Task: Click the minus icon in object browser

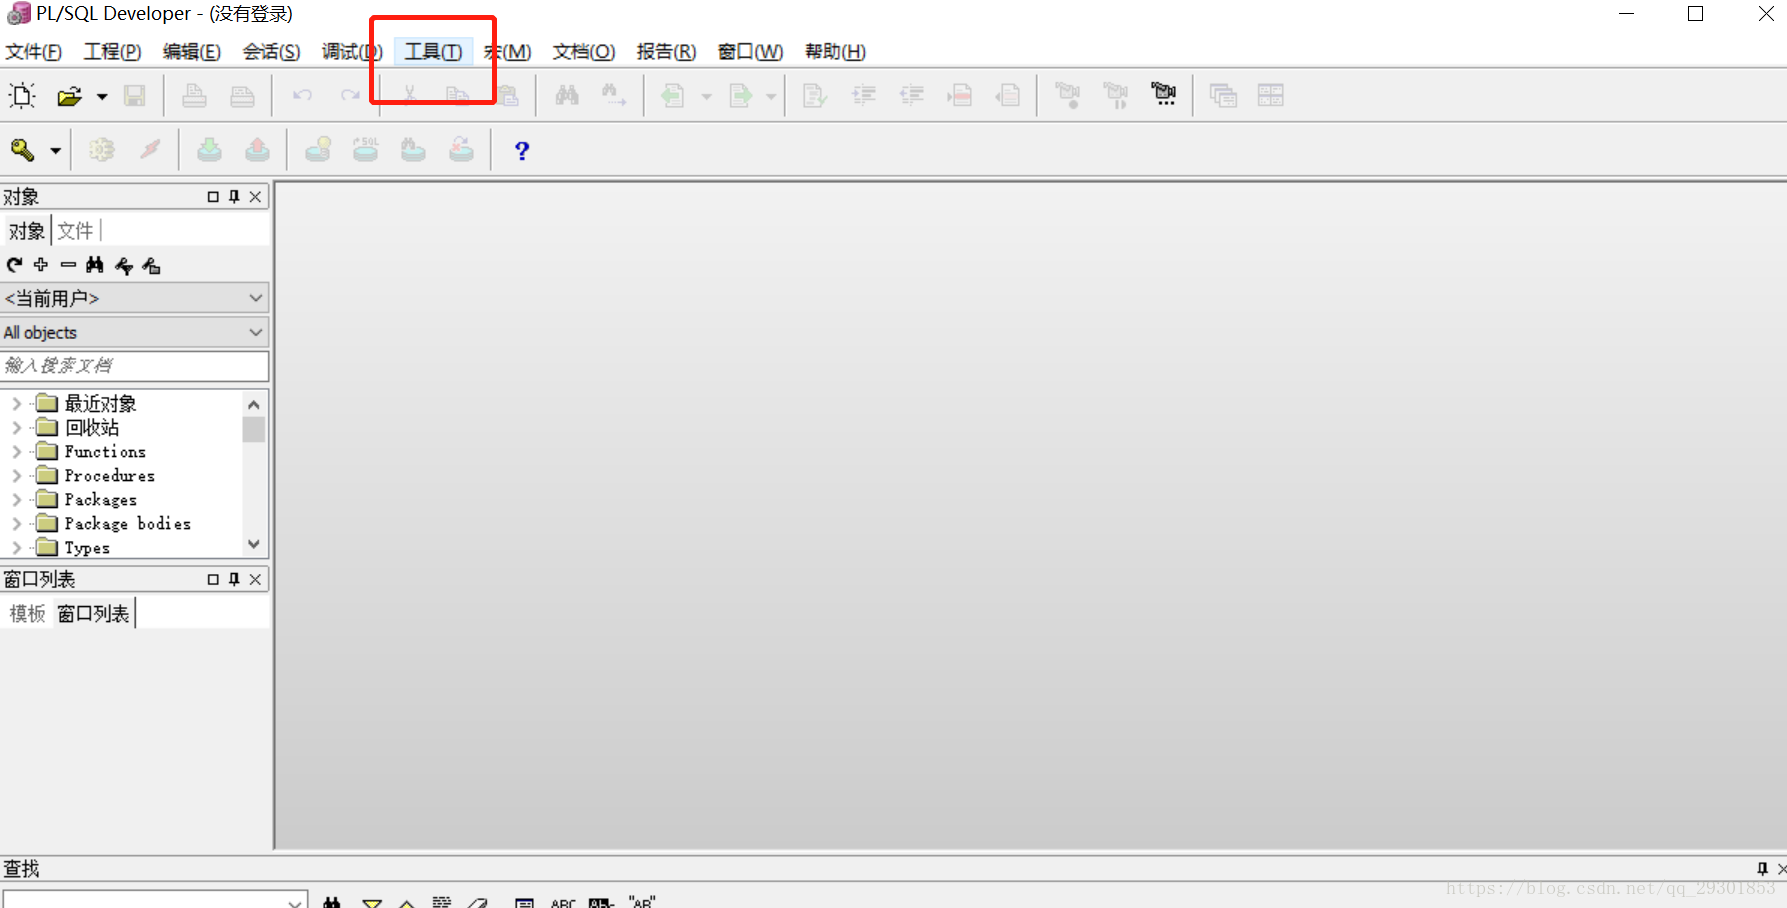Action: (68, 265)
